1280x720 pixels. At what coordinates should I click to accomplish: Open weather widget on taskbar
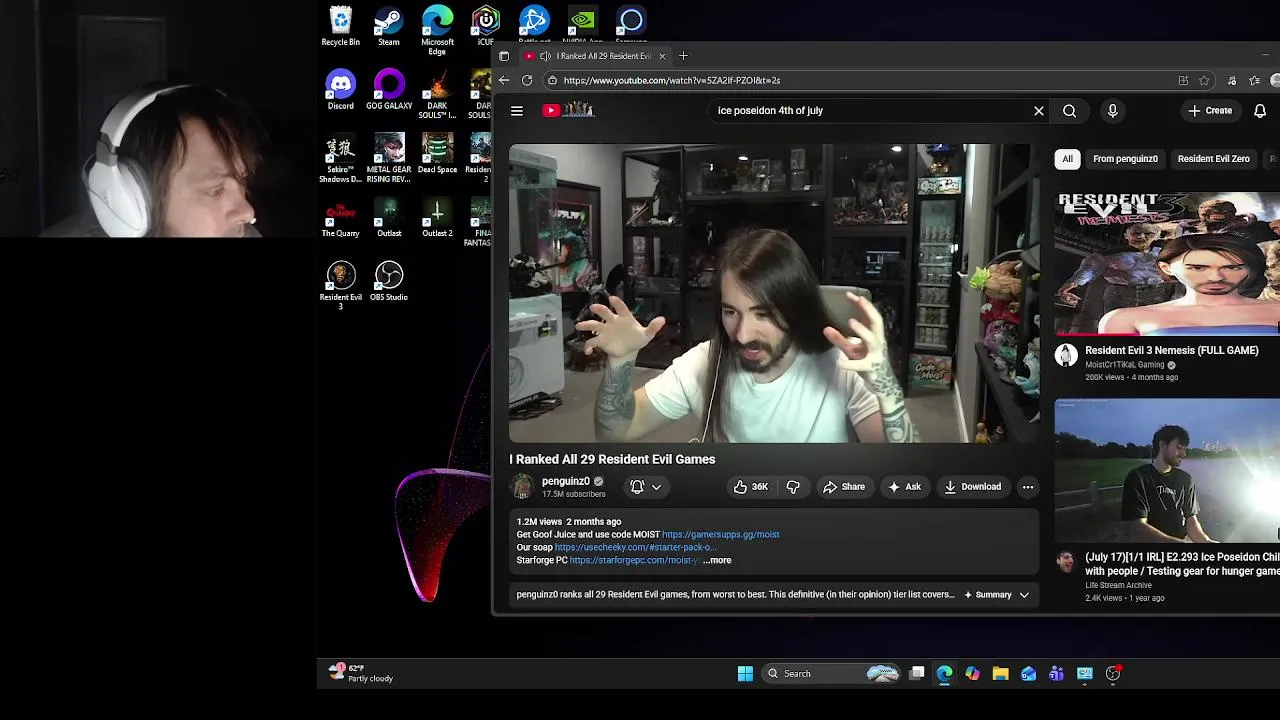(x=362, y=673)
